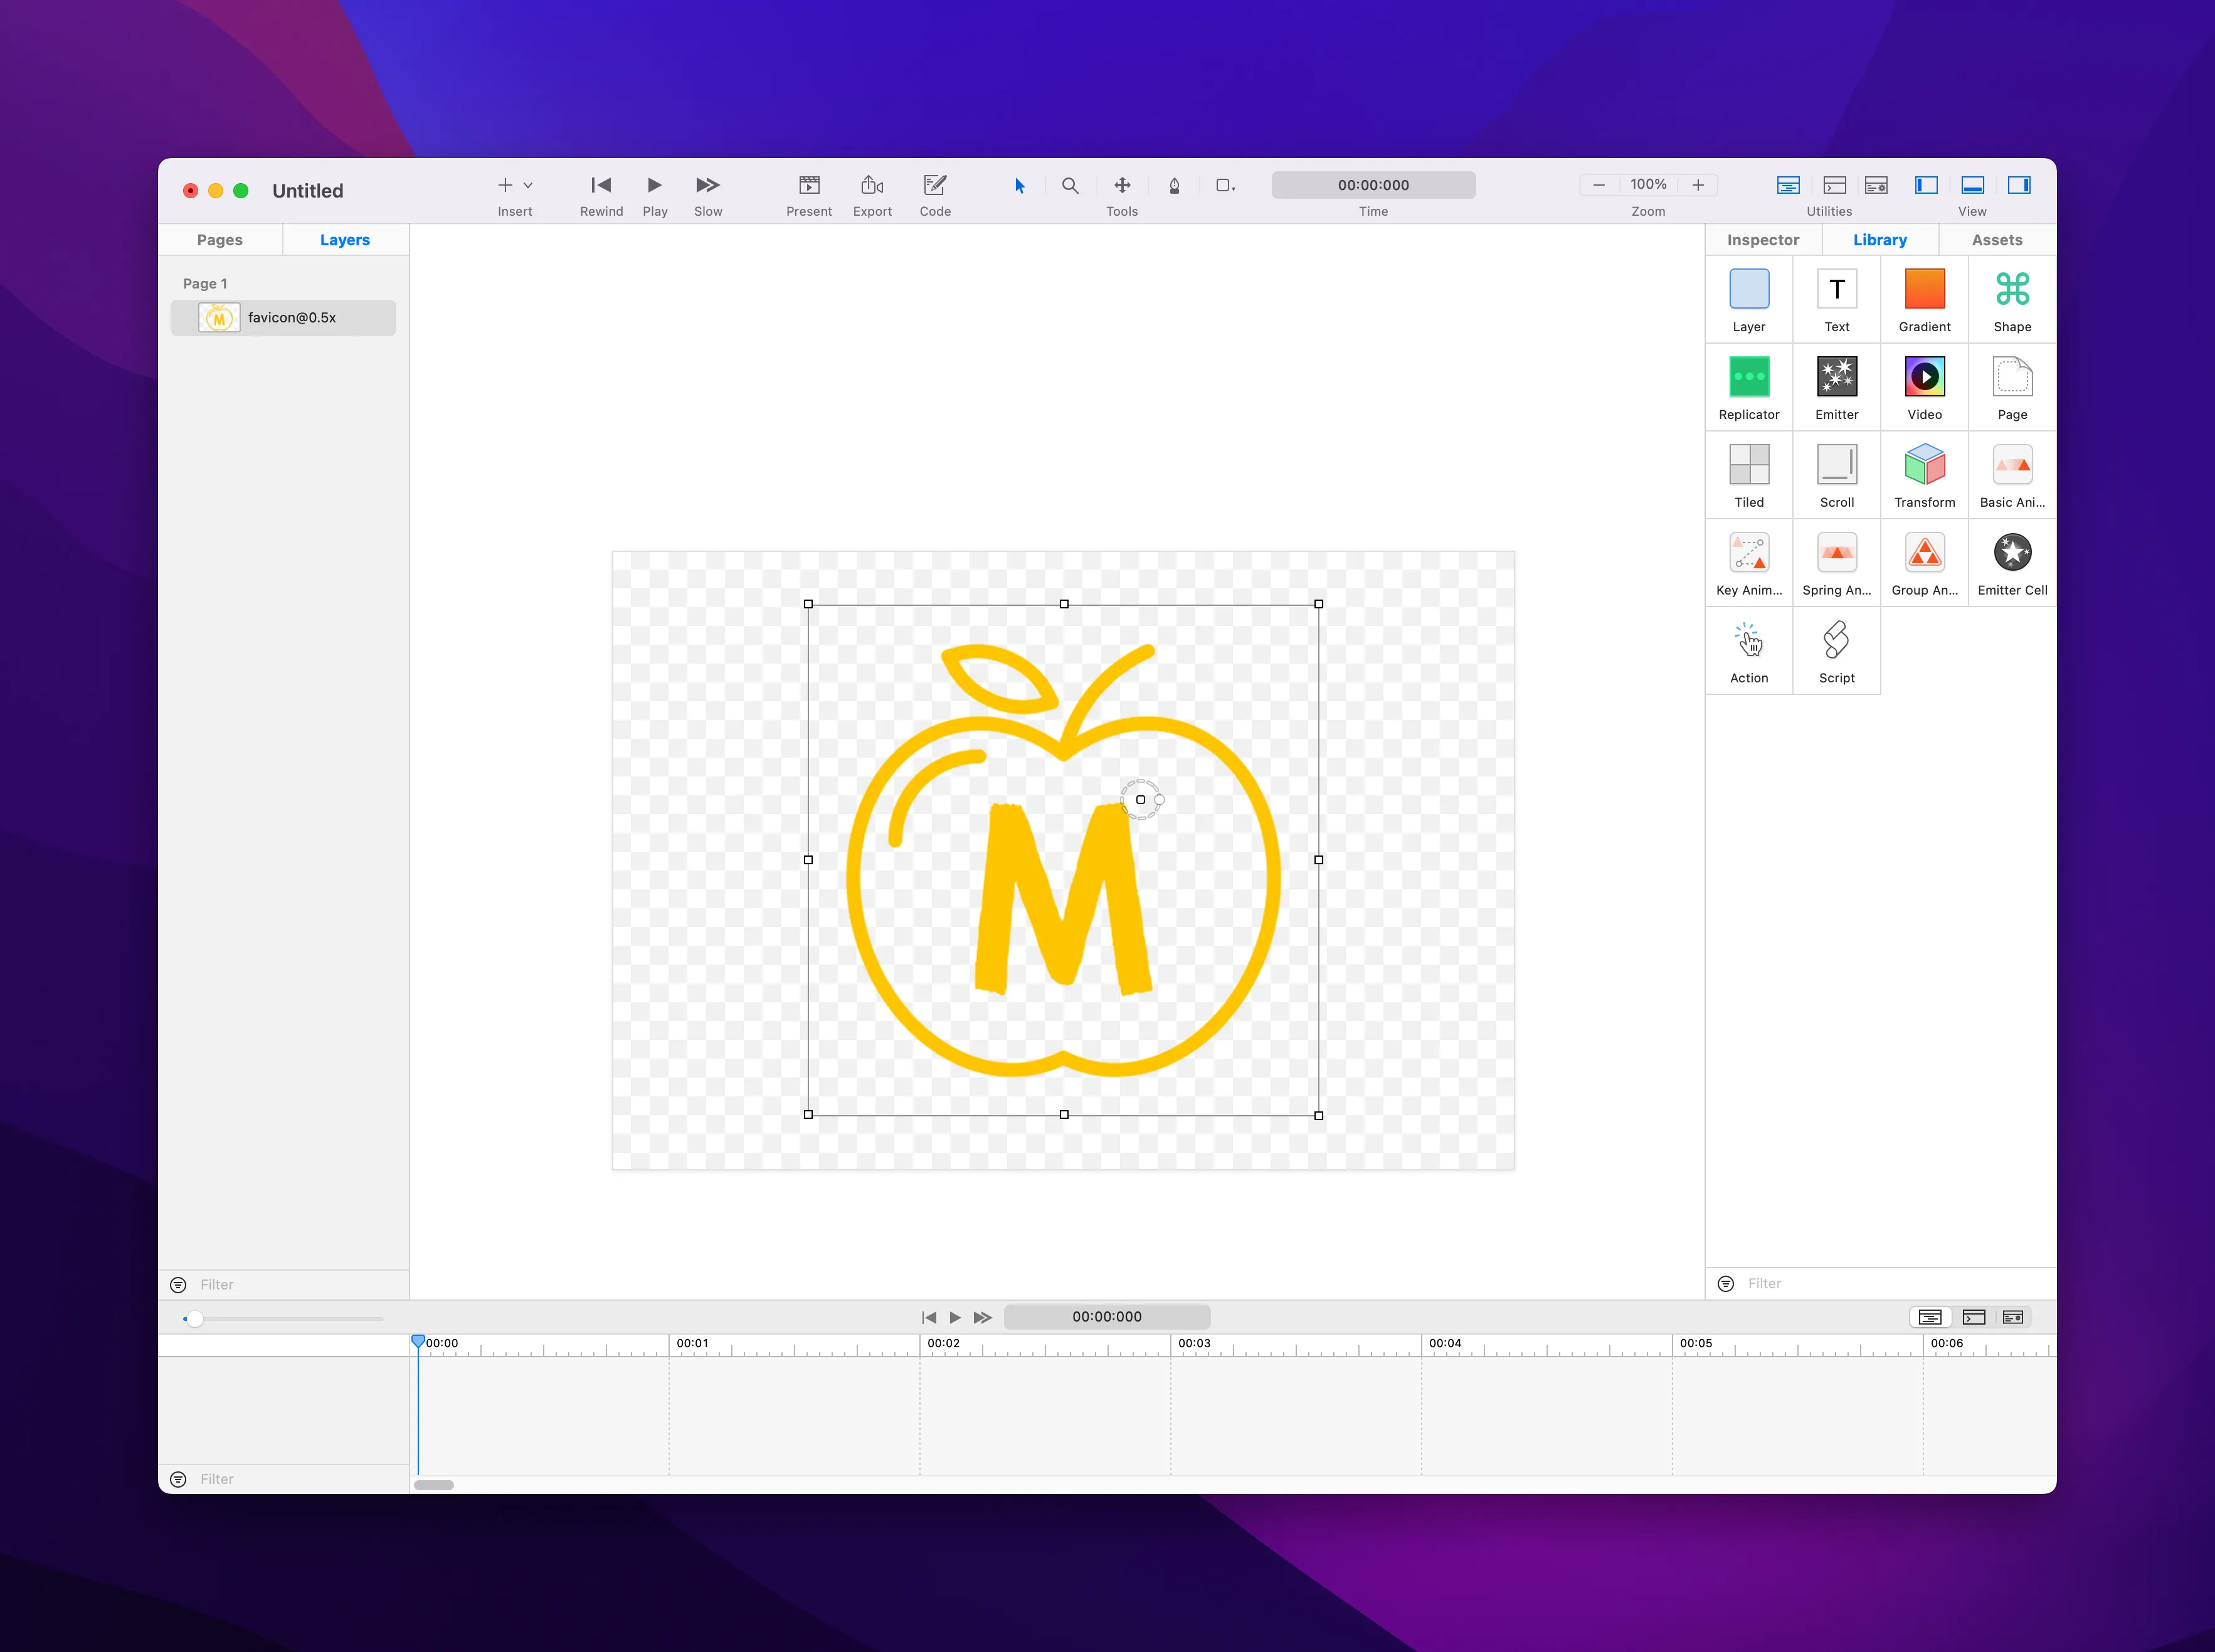Toggle the first Utilities panel button
The width and height of the screenshot is (2215, 1652).
point(1788,185)
